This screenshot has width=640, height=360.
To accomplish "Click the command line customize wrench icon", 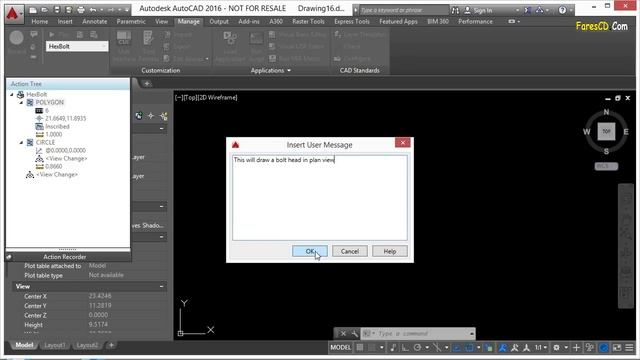I will click(x=354, y=334).
